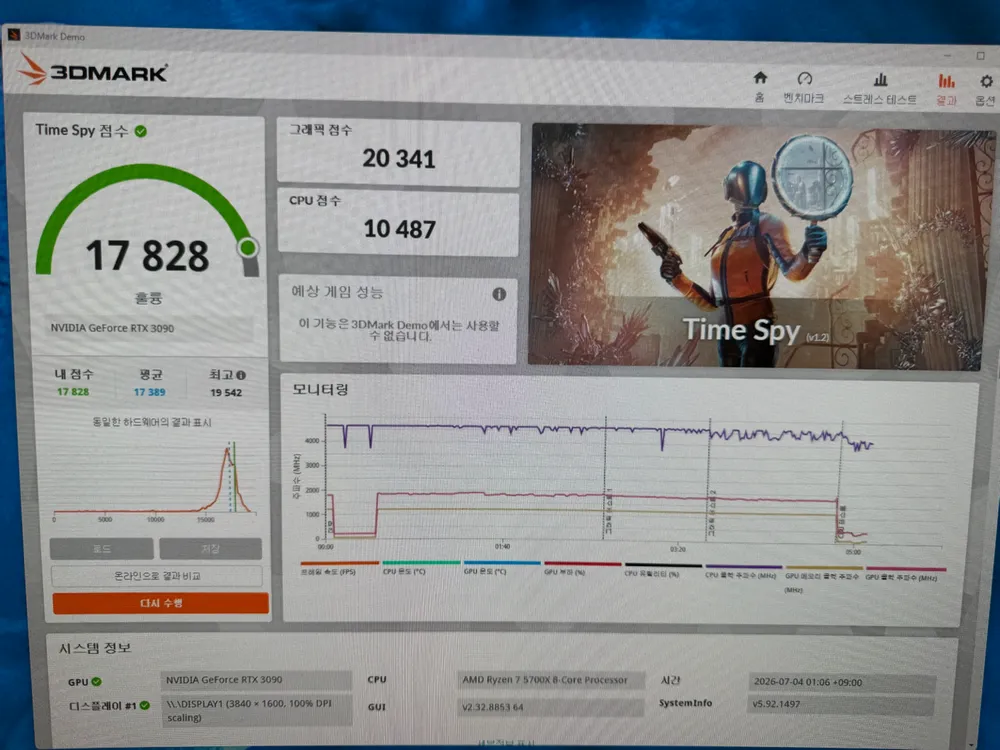The height and width of the screenshot is (750, 1000).
Task: Click the info icon for estimated game performance
Action: coord(499,294)
